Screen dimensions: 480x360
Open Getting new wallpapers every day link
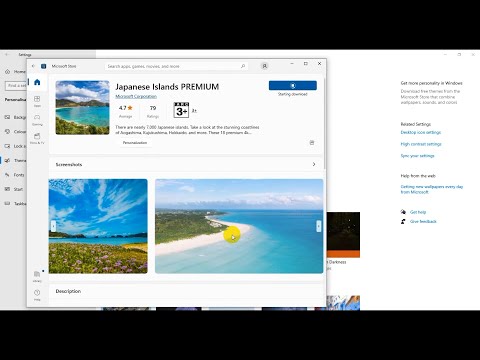[432, 189]
